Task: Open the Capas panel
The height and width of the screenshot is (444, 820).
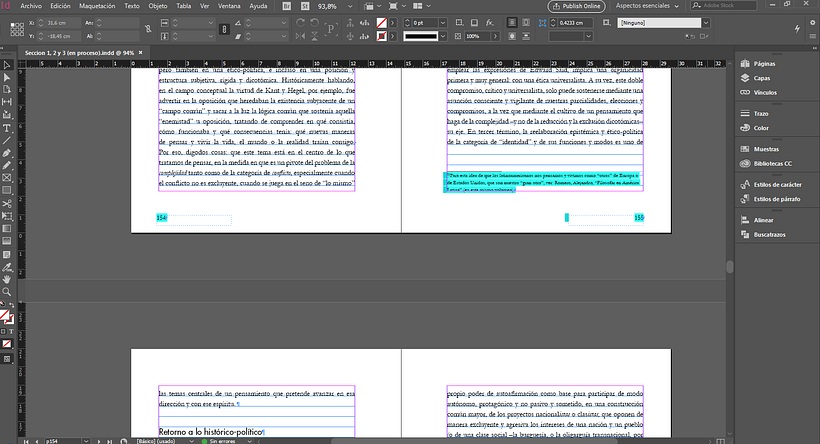Action: [x=761, y=78]
